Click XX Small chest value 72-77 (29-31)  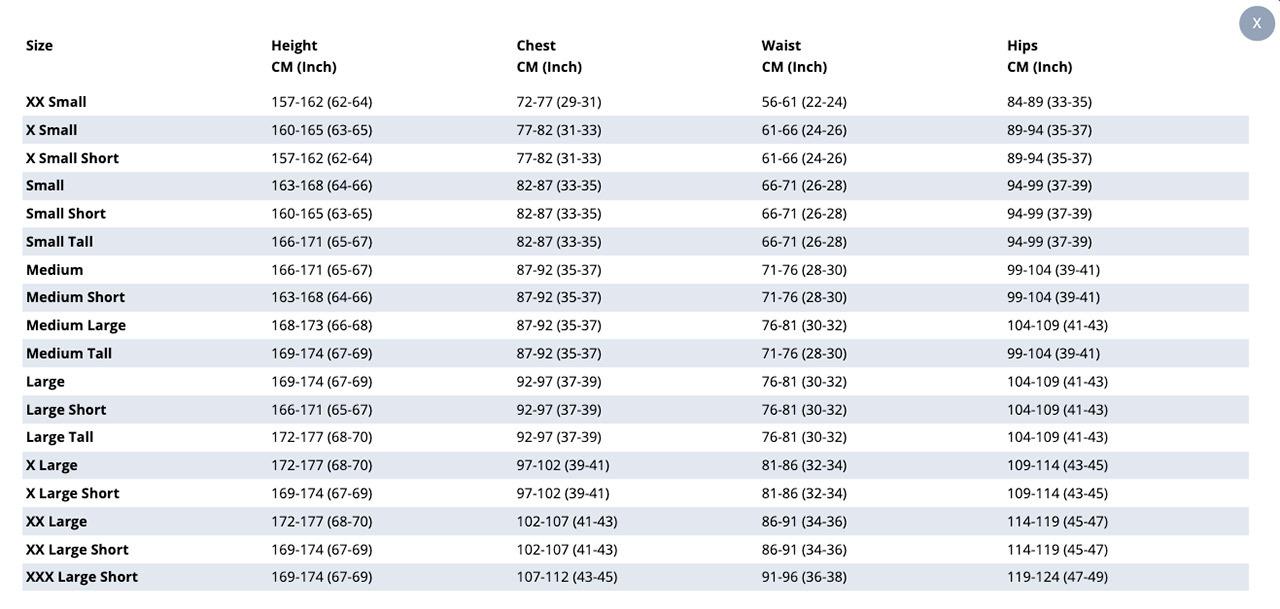tap(559, 102)
